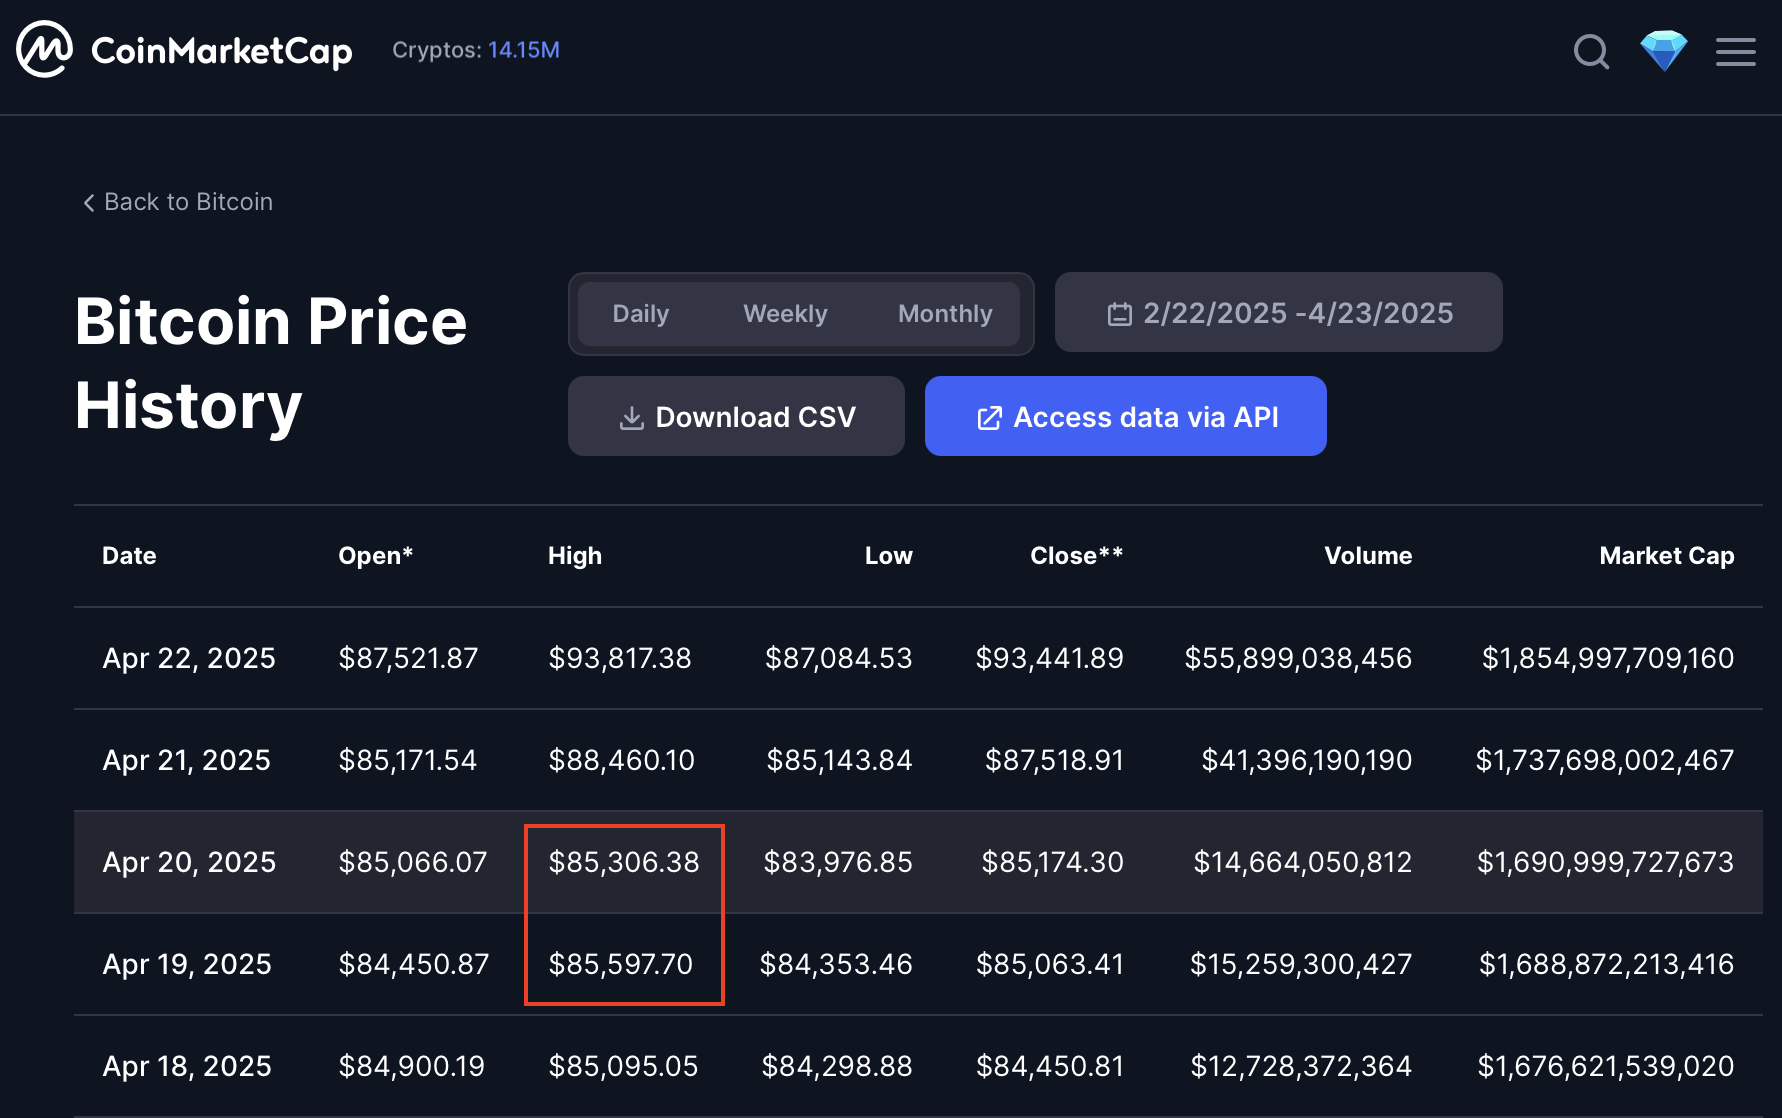Screen dimensions: 1782x1118
Task: Click the Close** column header
Action: (x=1076, y=556)
